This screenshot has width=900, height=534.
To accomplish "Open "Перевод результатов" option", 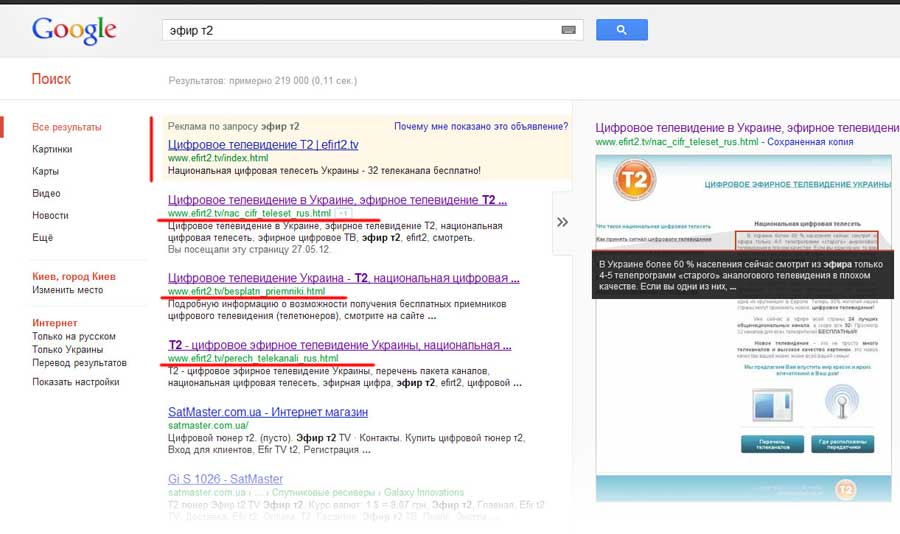I will pos(79,363).
